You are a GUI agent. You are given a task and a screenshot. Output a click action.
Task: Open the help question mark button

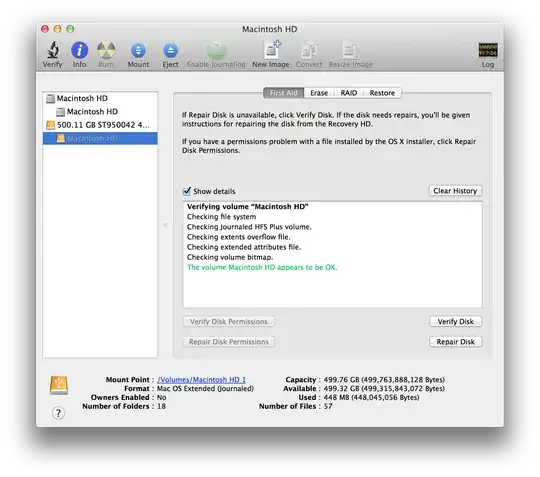tap(59, 413)
